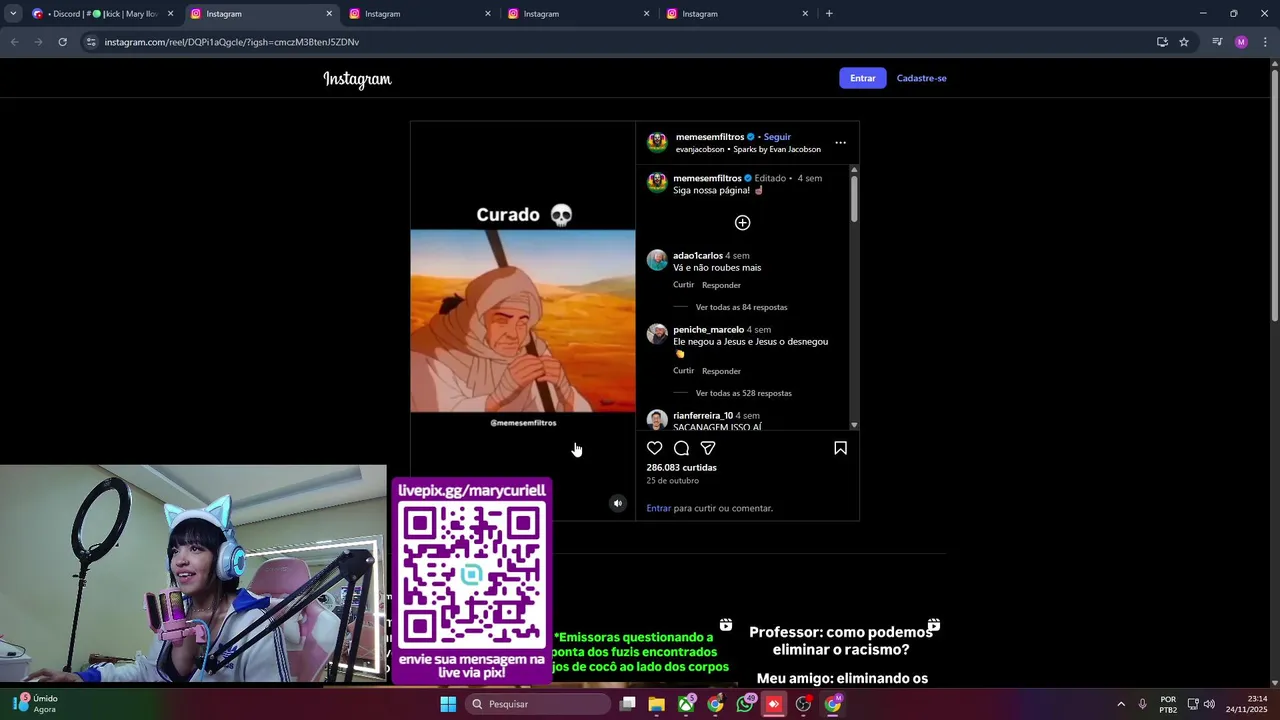Image resolution: width=1280 pixels, height=720 pixels.
Task: Click the Entrar button in header
Action: (863, 78)
